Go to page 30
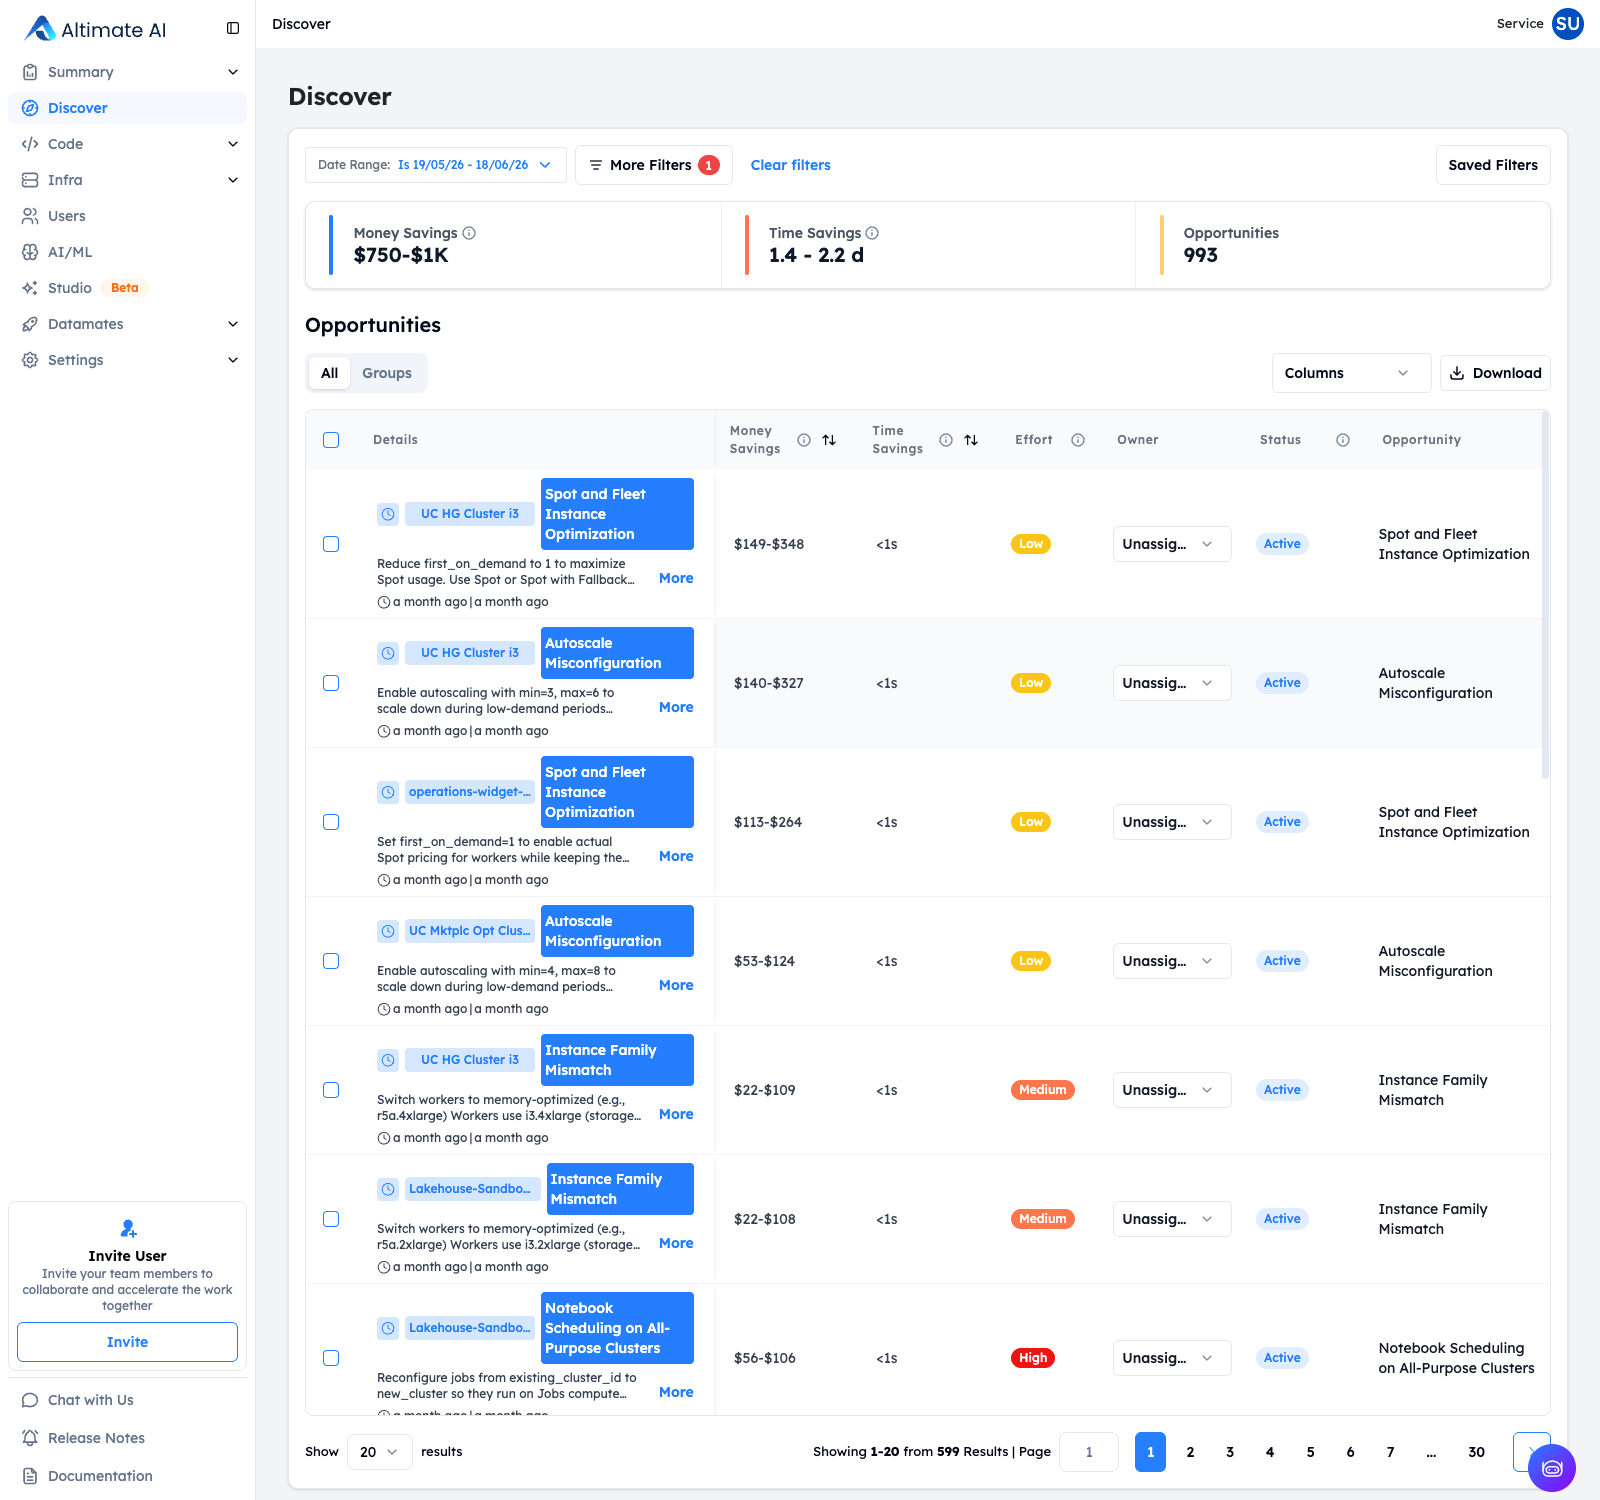The height and width of the screenshot is (1500, 1600). coord(1476,1452)
